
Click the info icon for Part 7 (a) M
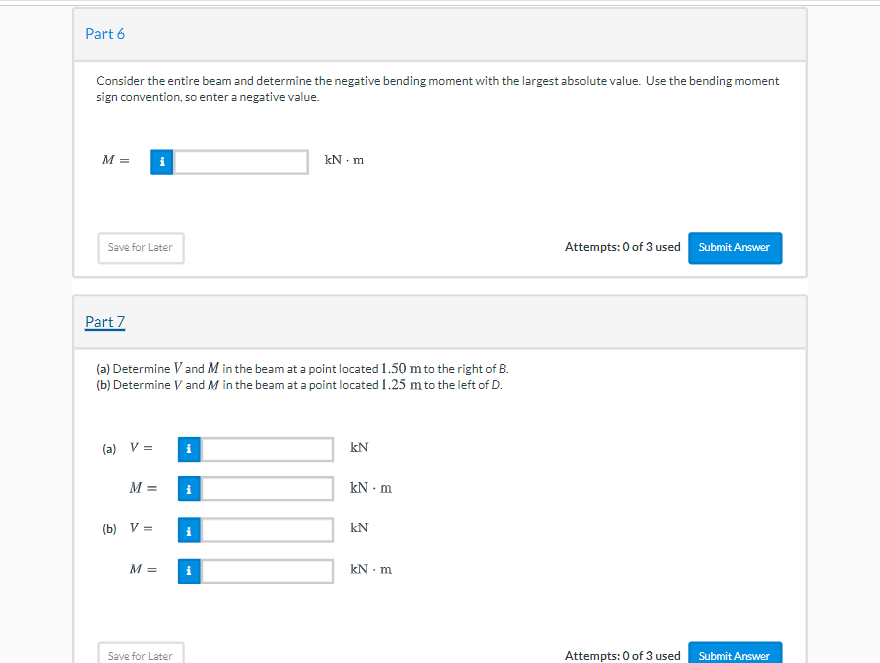189,489
